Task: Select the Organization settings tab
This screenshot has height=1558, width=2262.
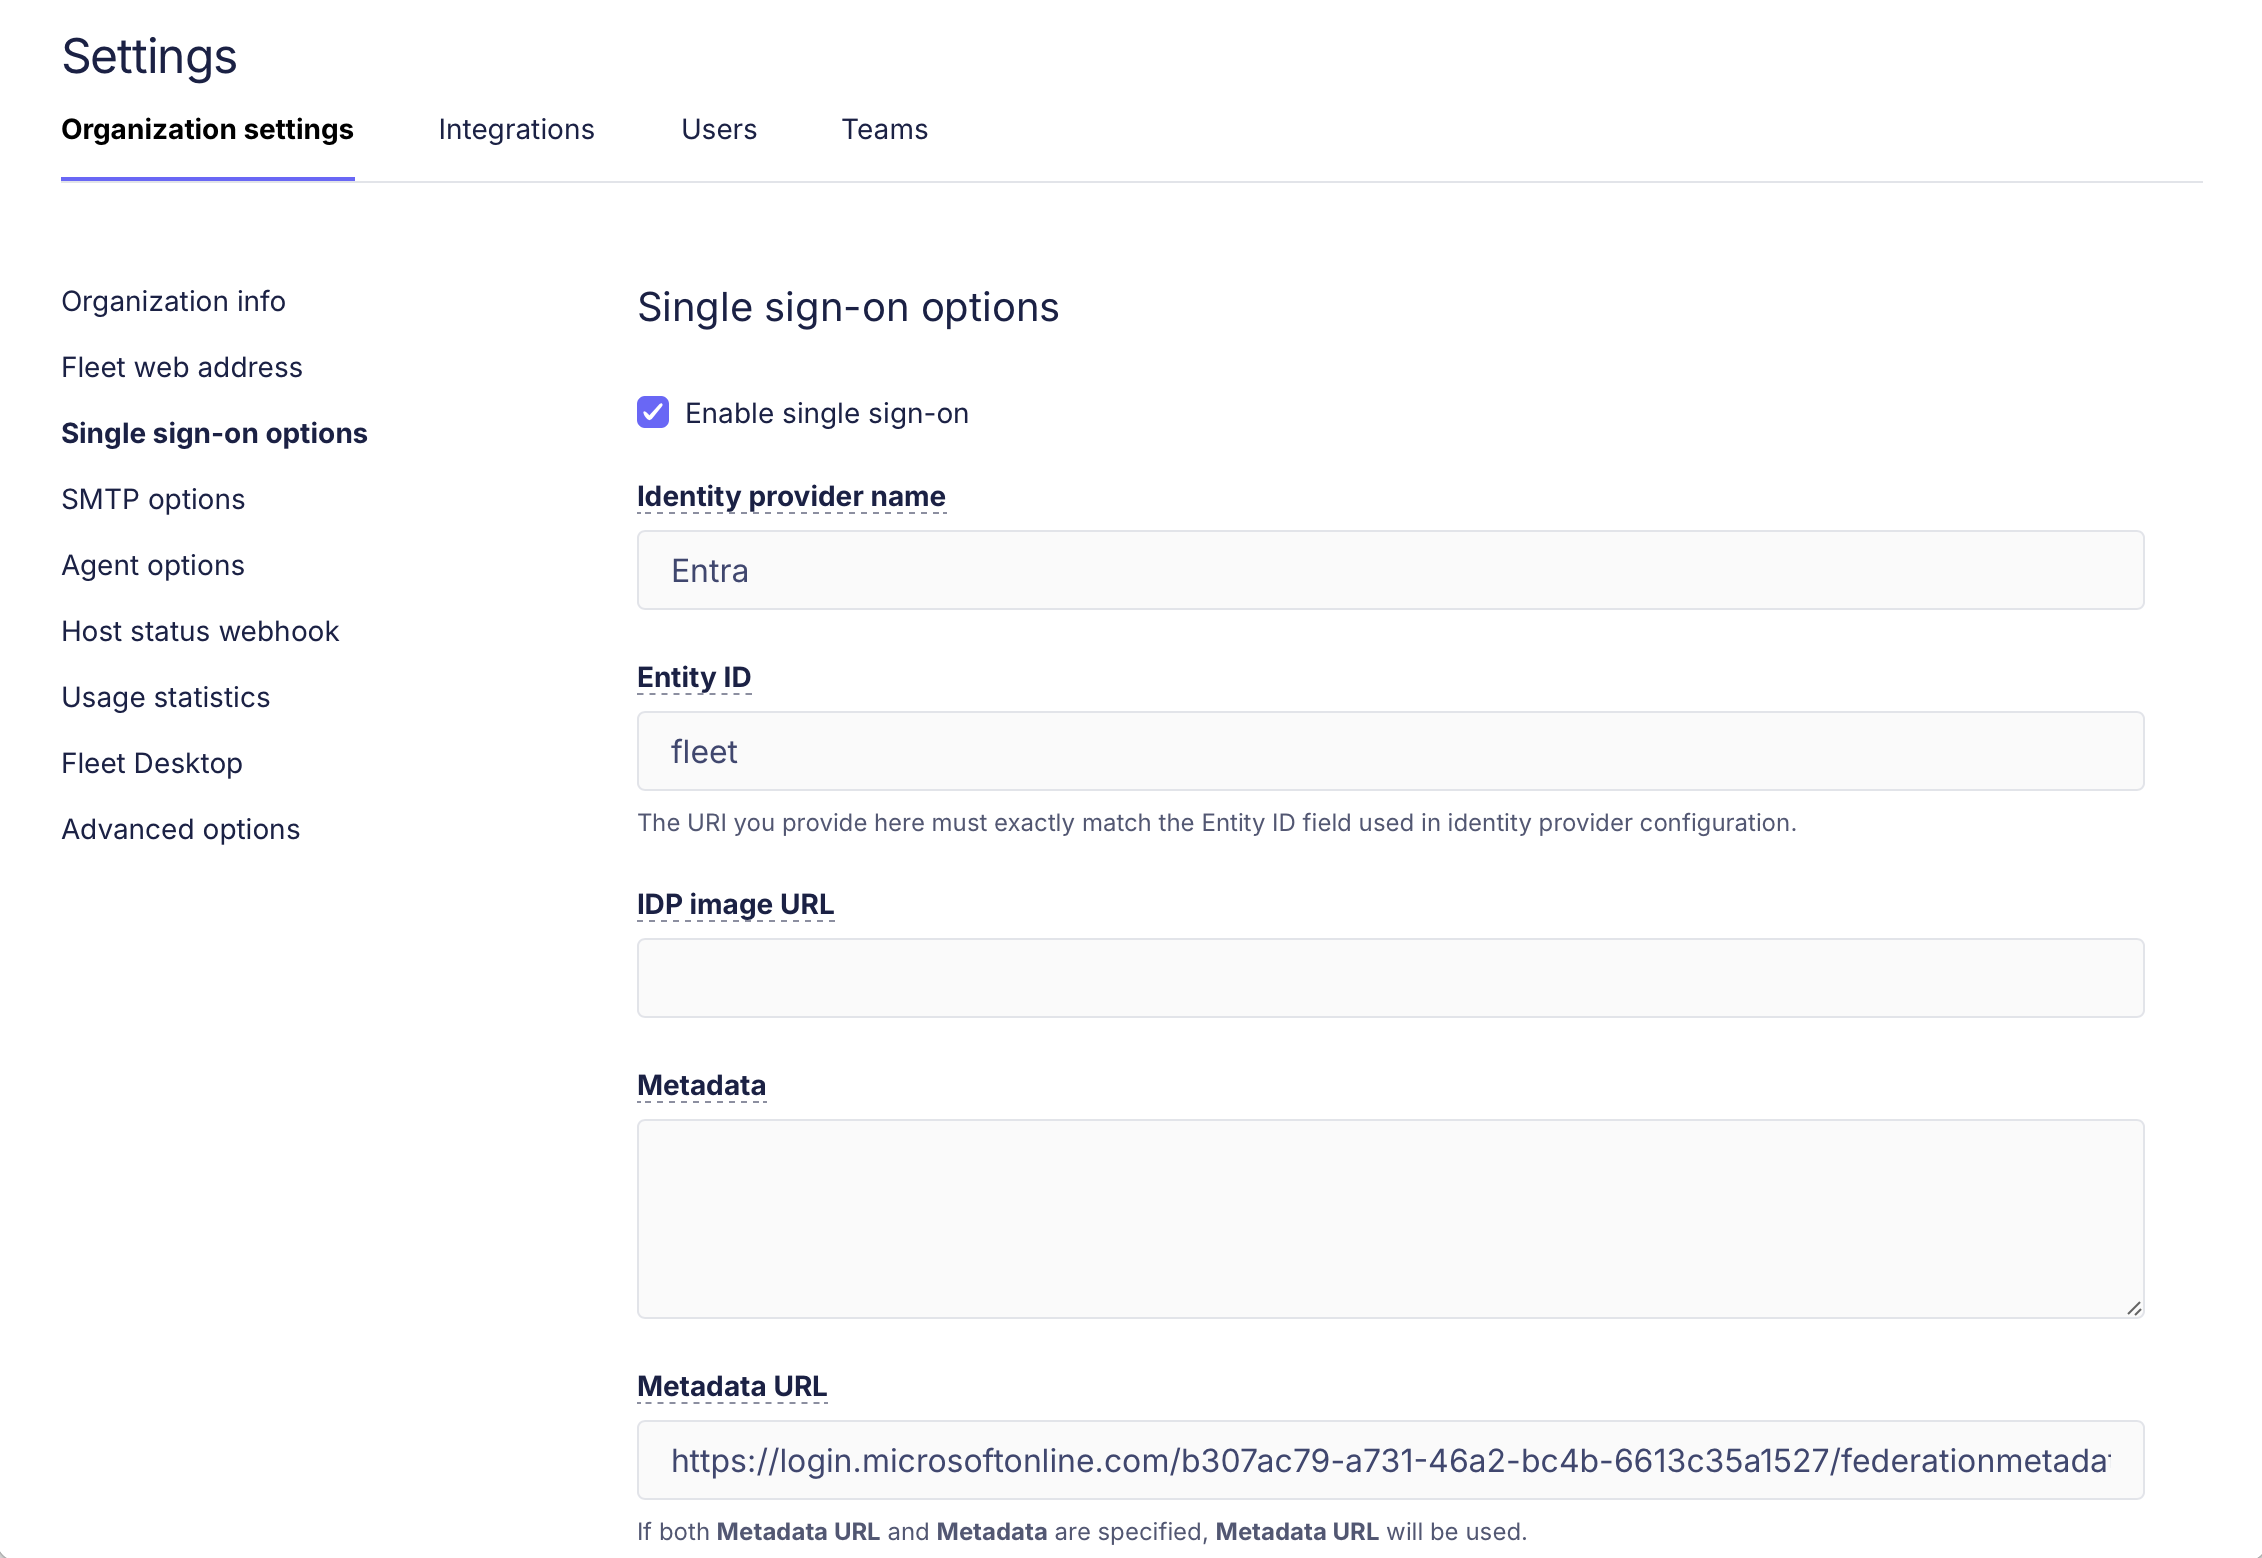Action: tap(207, 130)
